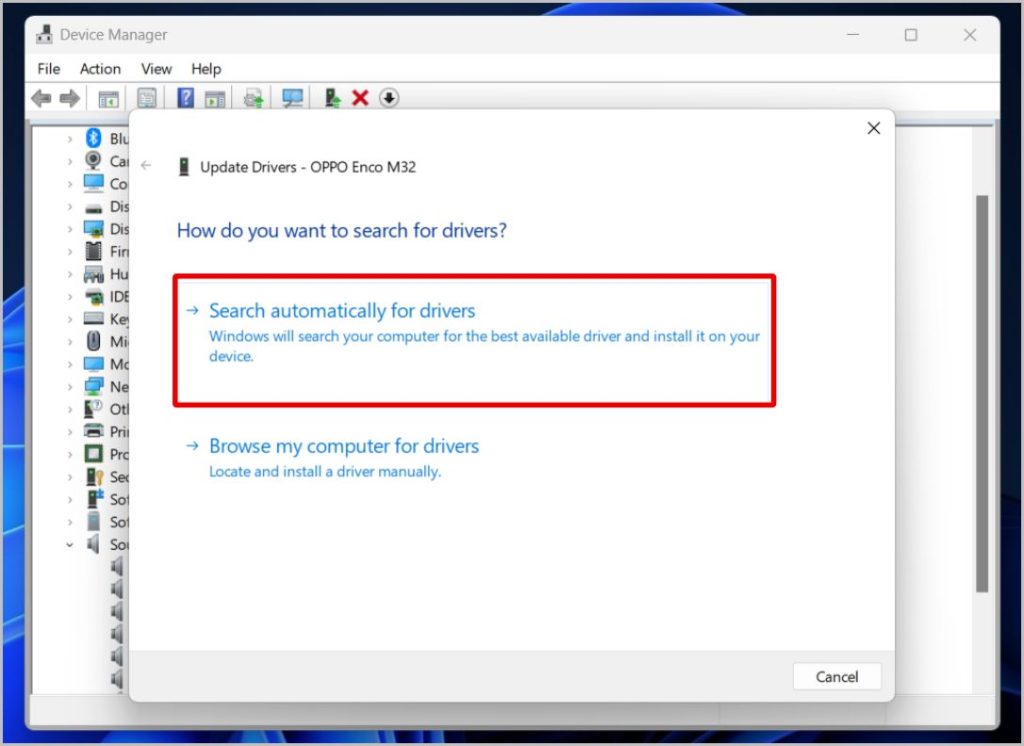Minimize the Device Manager window

click(853, 35)
